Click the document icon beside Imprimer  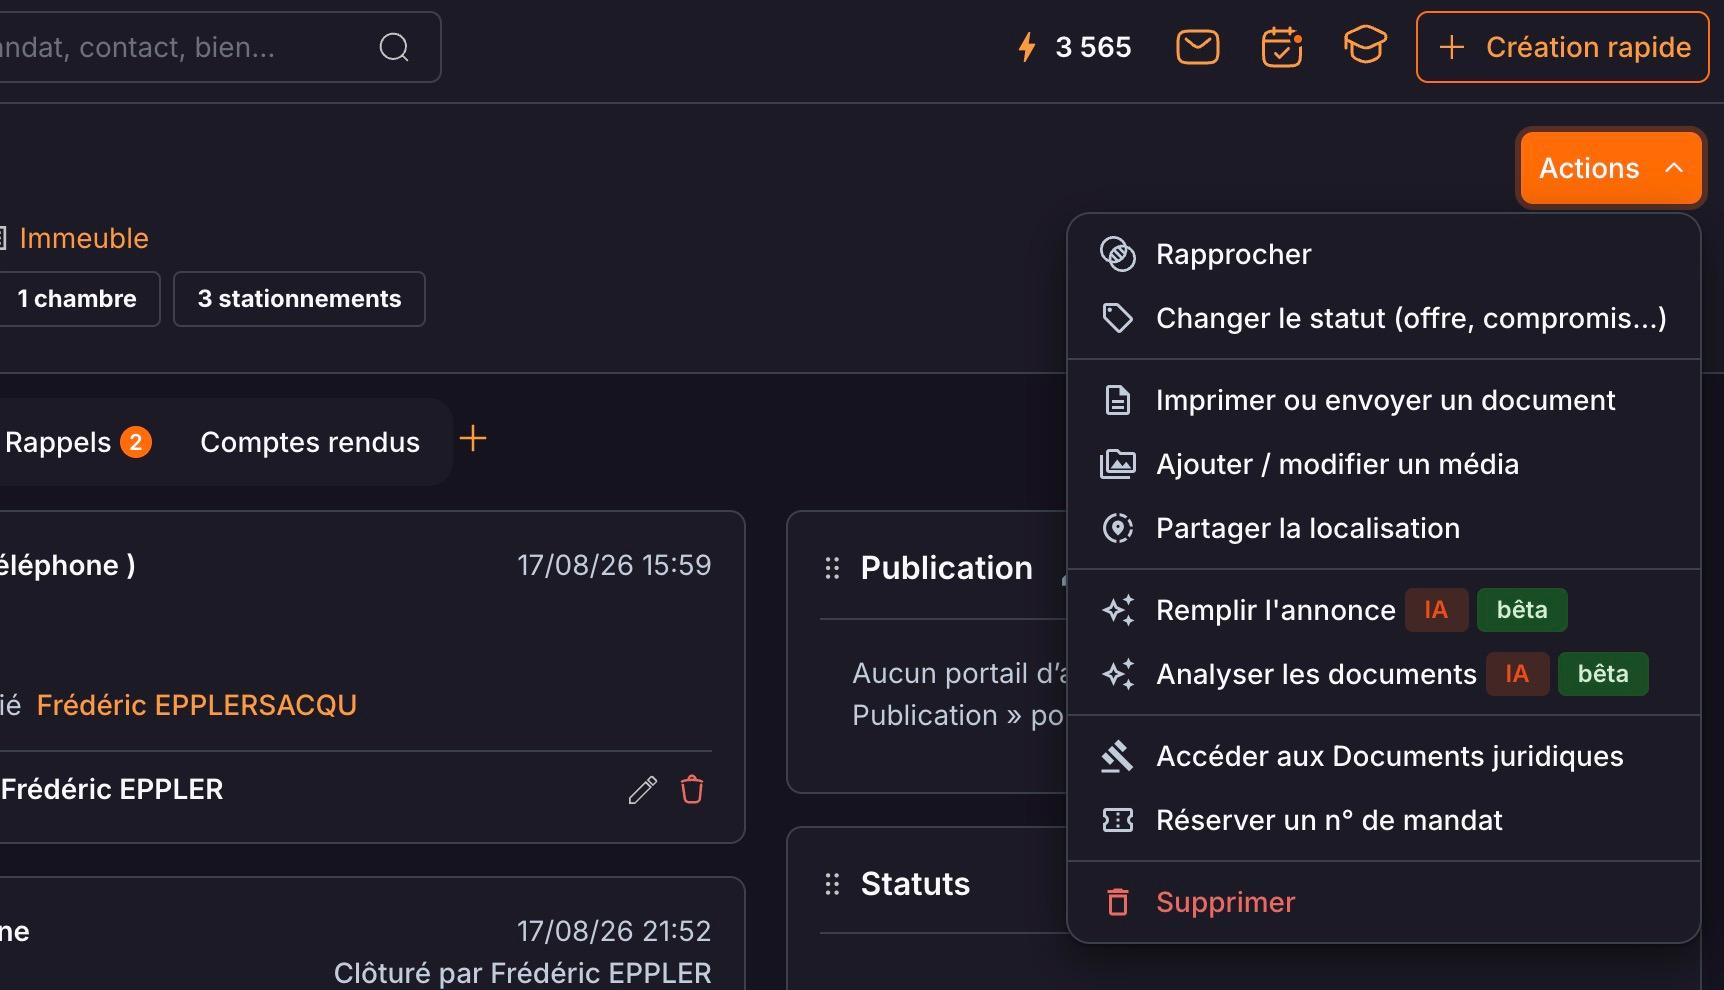pyautogui.click(x=1118, y=400)
